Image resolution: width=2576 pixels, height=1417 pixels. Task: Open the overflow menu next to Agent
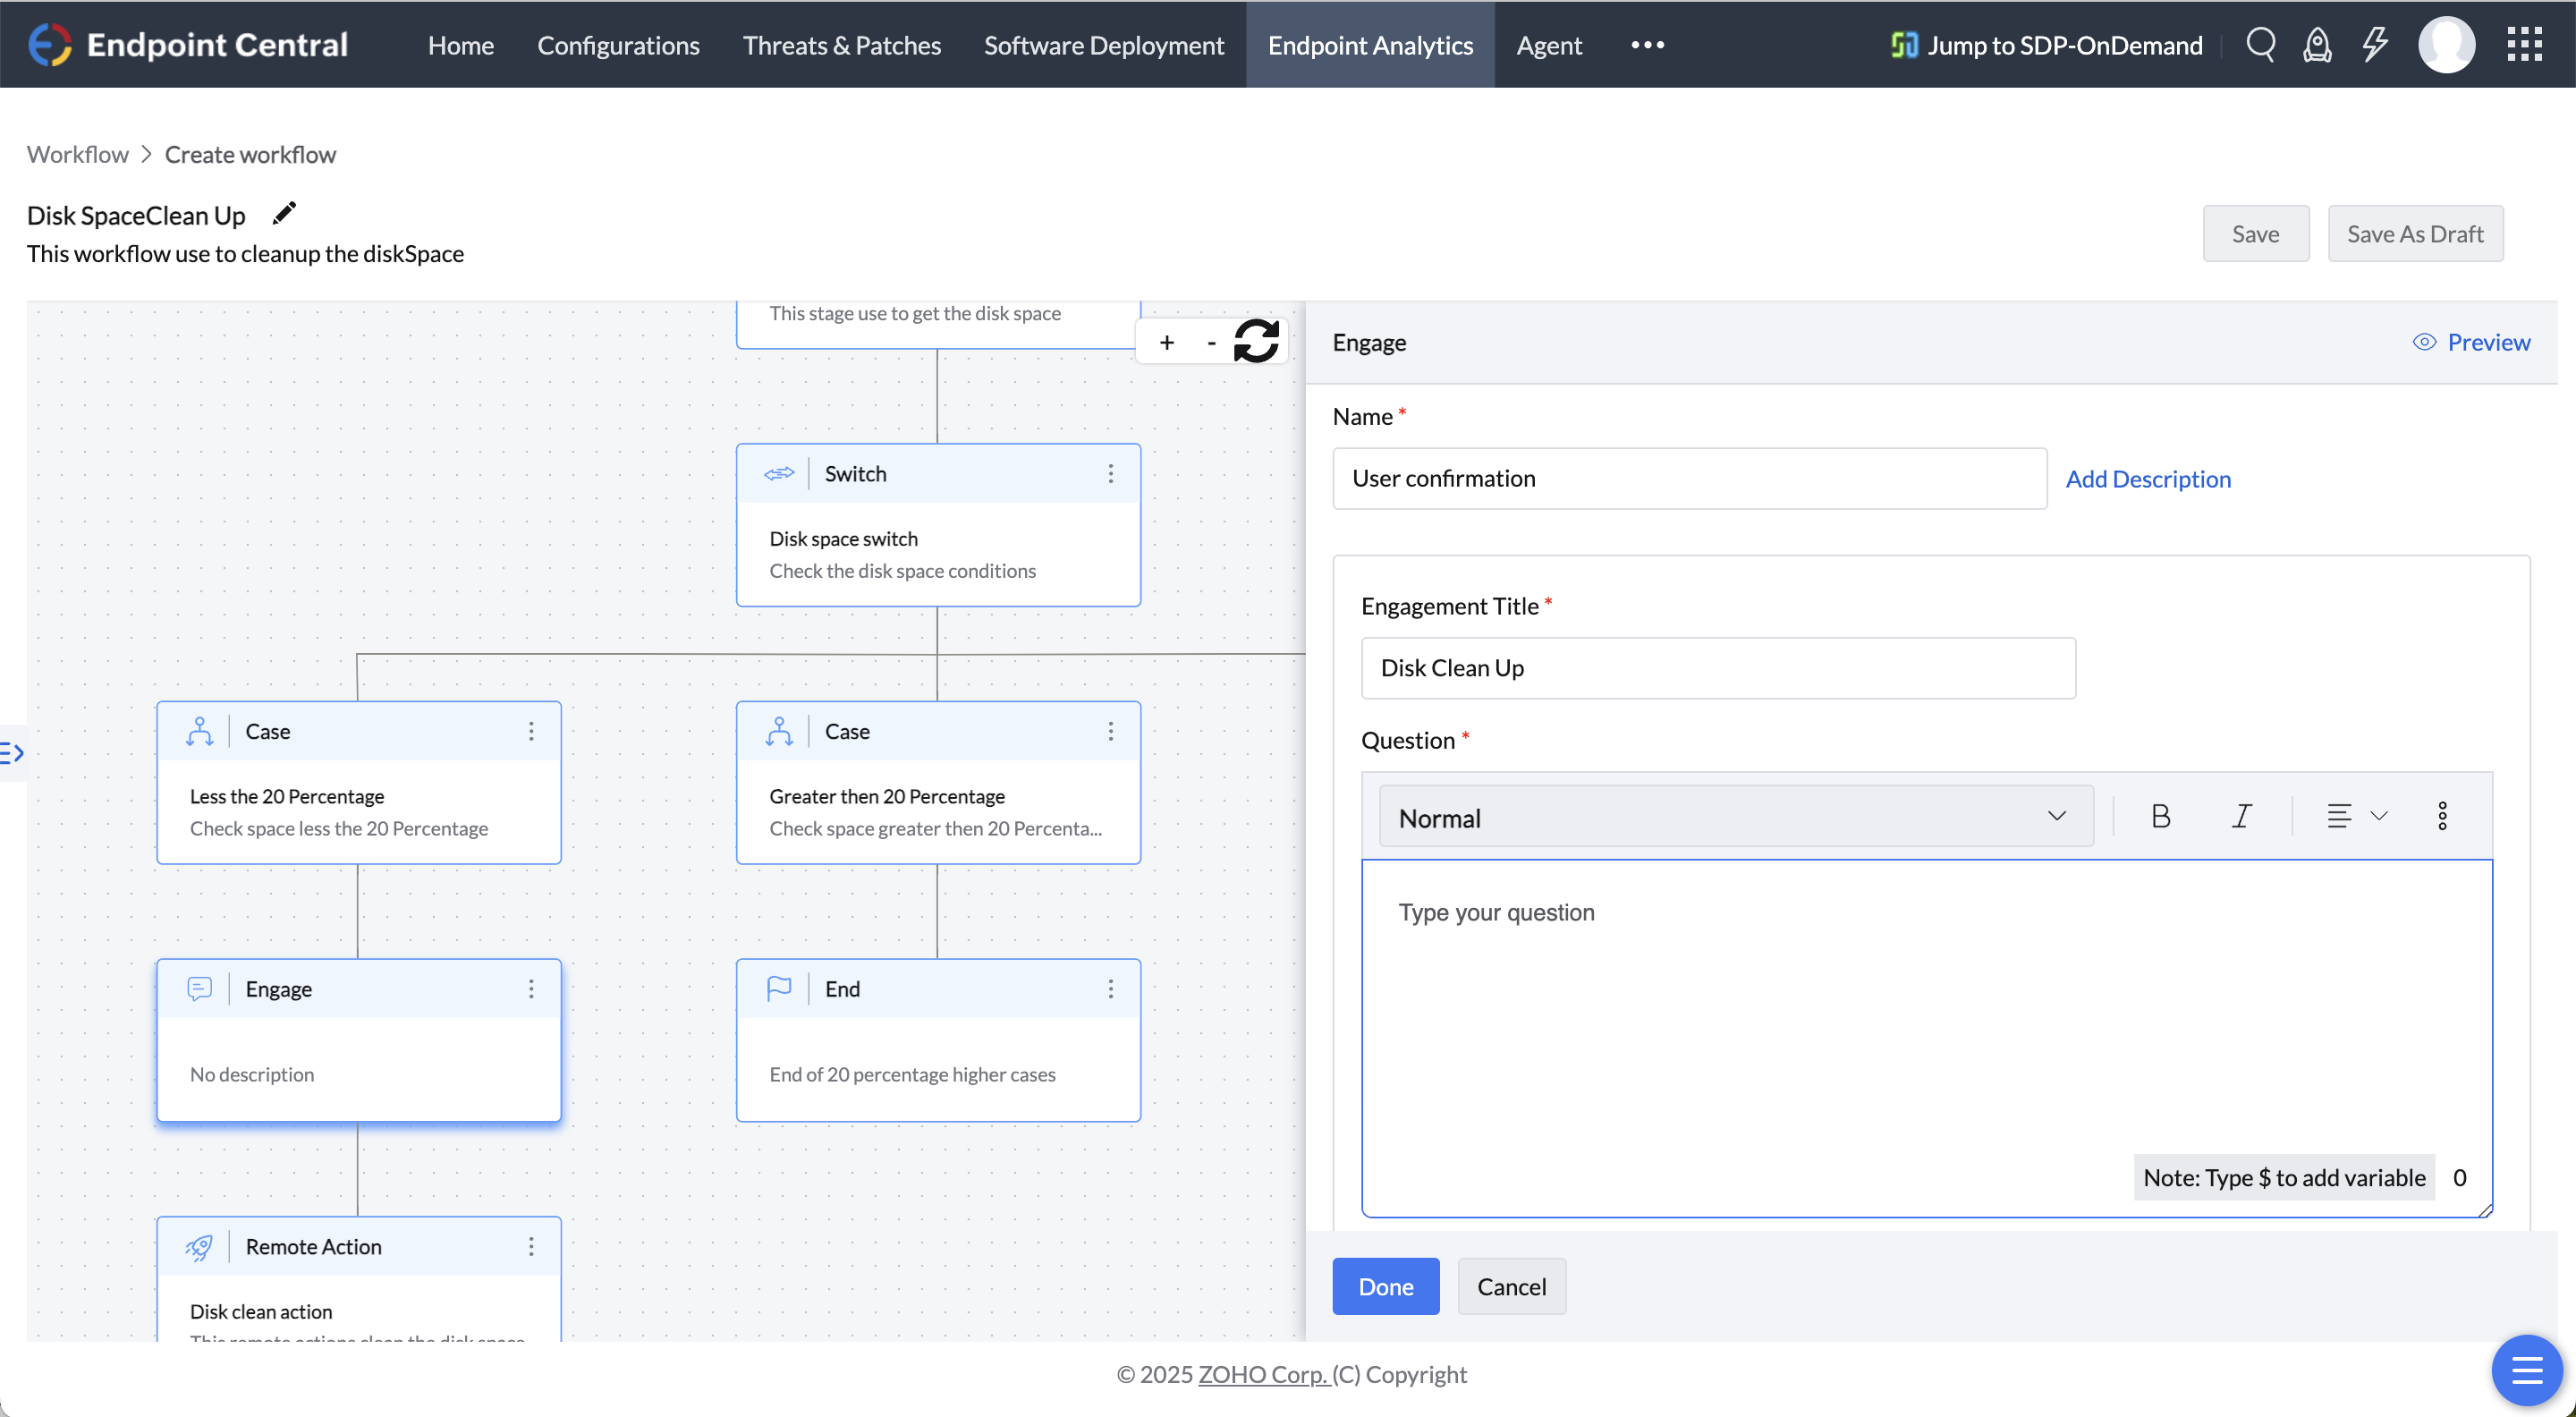[x=1646, y=44]
